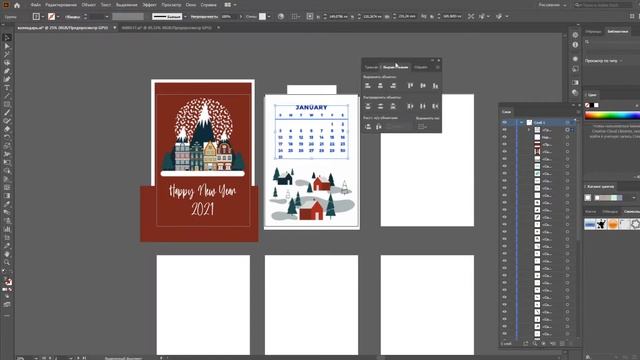Select the Pen tool
Image resolution: width=640 pixels, height=360 pixels.
(x=7, y=71)
